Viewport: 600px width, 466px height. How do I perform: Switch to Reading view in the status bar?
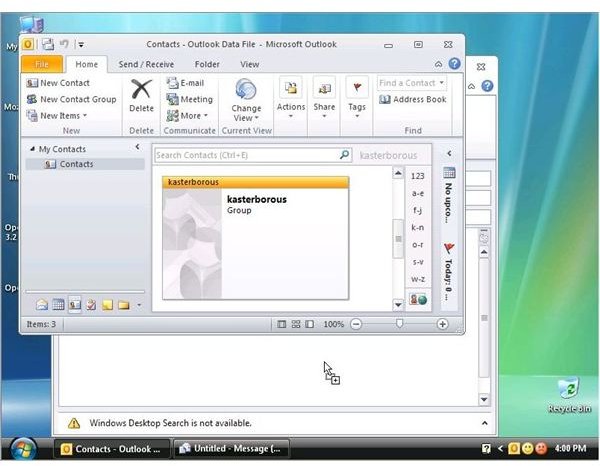coord(310,324)
